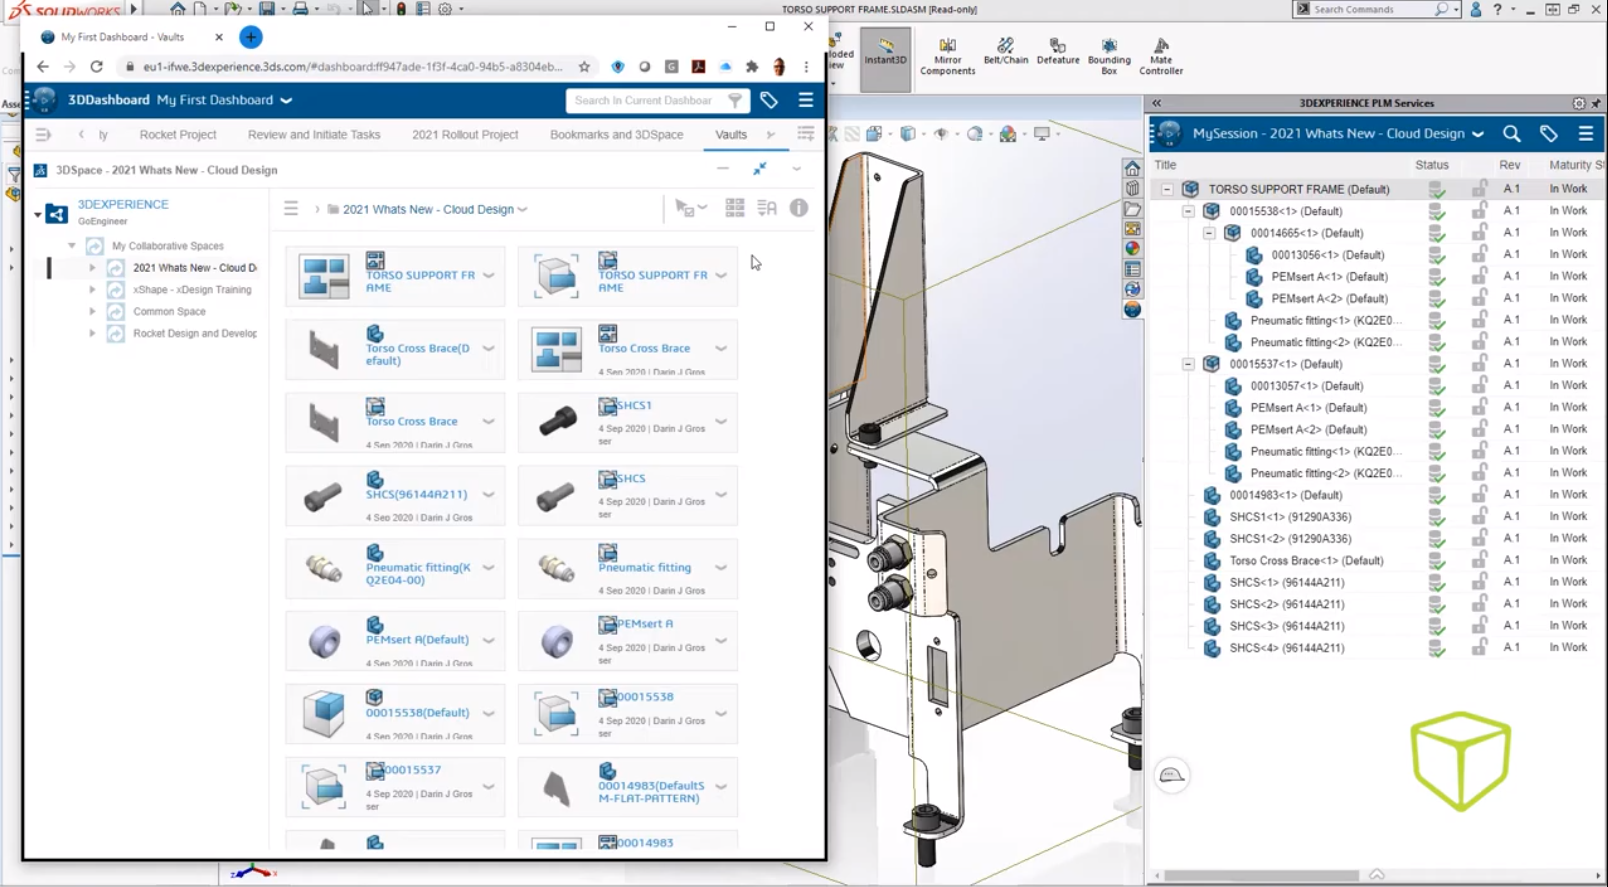Click the Defeature tool
1608x887 pixels.
point(1057,52)
